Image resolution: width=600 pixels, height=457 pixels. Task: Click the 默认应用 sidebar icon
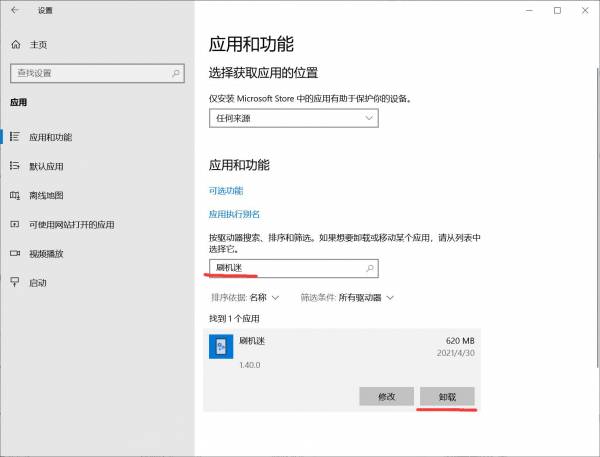[15, 166]
